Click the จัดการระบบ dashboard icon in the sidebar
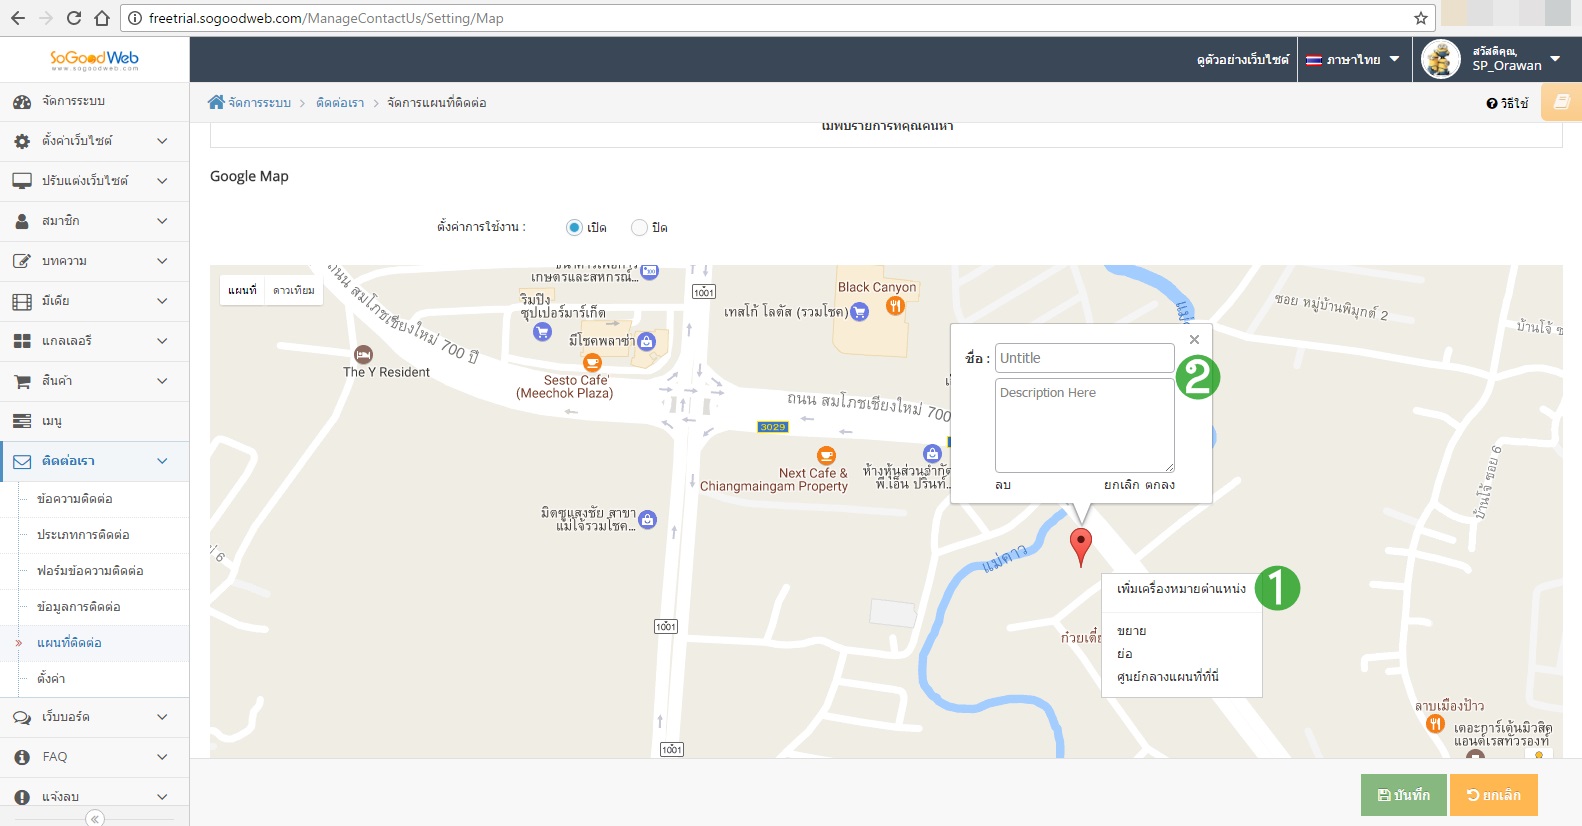The image size is (1582, 826). pos(22,102)
